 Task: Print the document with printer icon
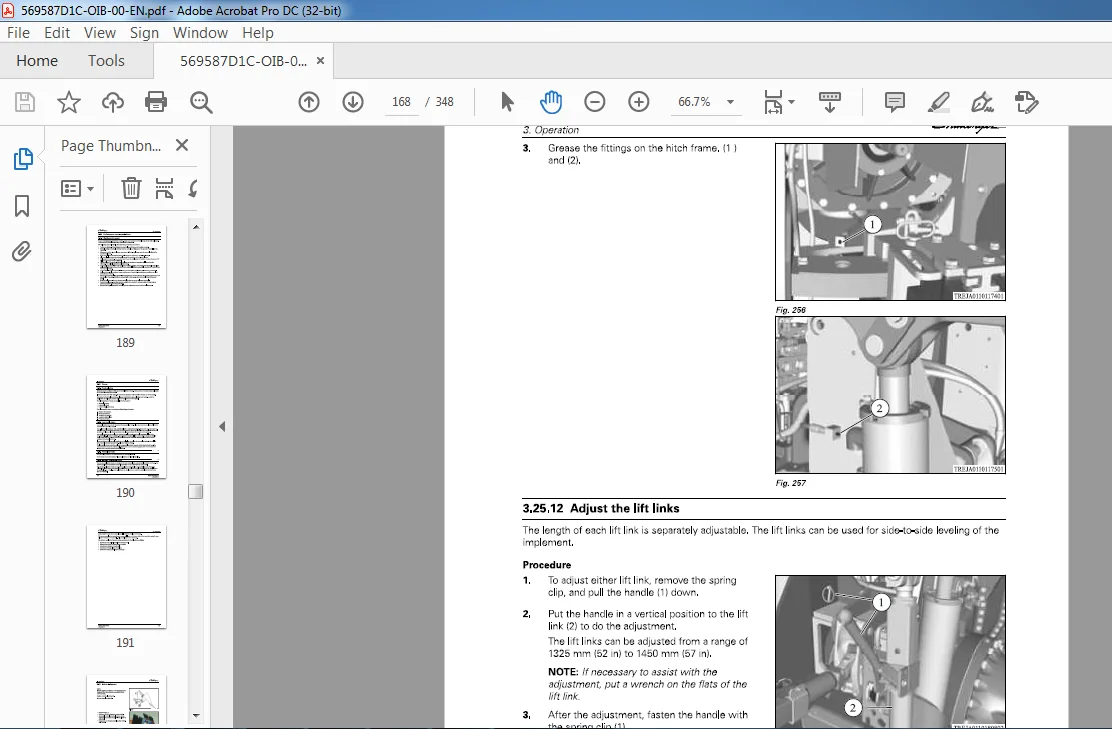[156, 102]
